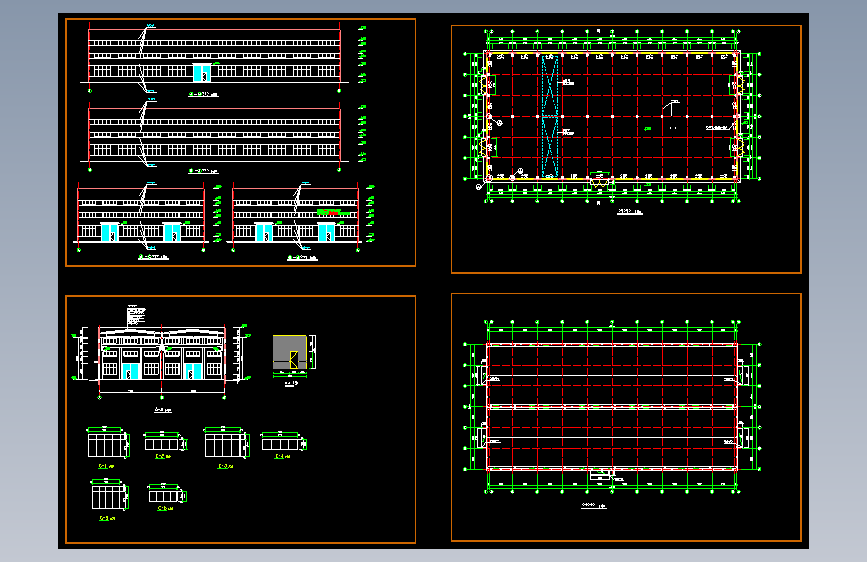Click the cyan cross-bracing bay in the floor plan

click(x=549, y=116)
